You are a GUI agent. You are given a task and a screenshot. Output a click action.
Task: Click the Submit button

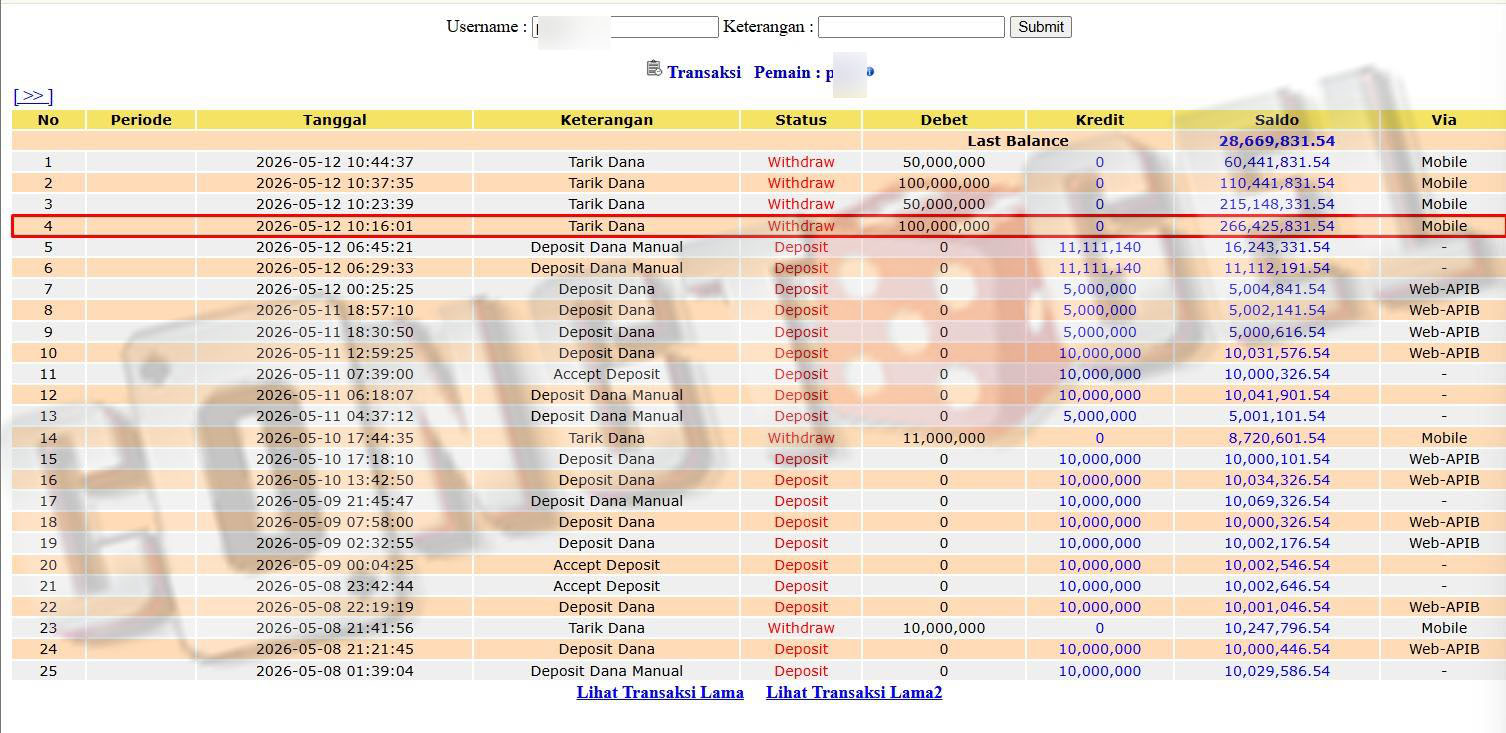[x=1040, y=27]
